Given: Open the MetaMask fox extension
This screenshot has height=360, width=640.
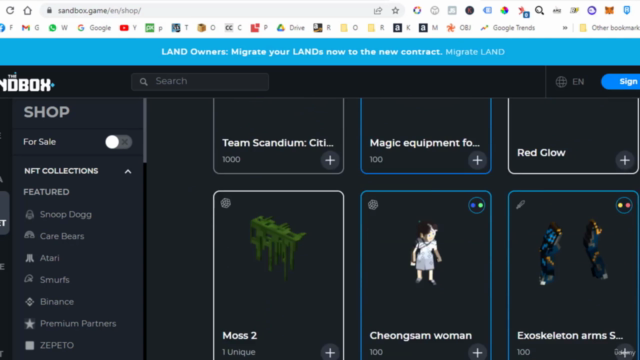Looking at the screenshot, I should point(609,11).
